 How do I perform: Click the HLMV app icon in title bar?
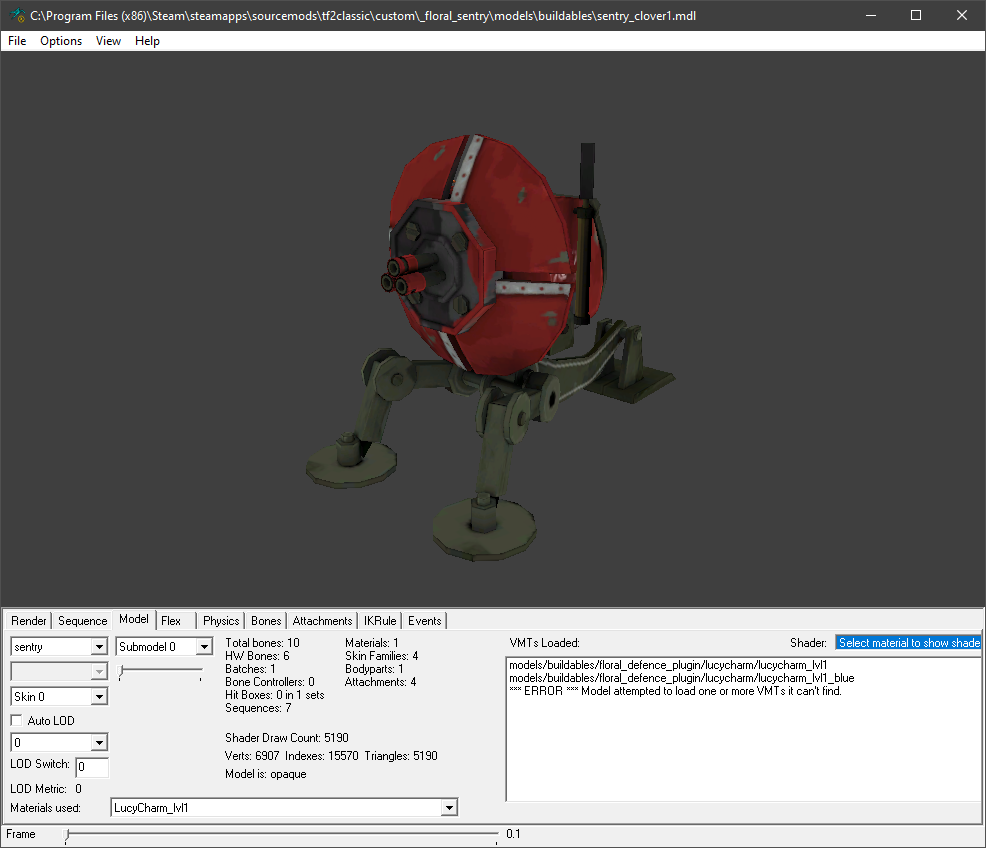(18, 15)
